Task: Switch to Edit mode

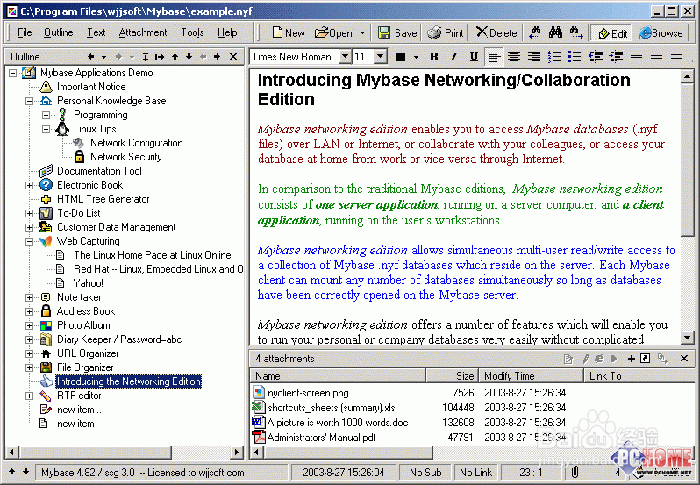Action: [612, 33]
